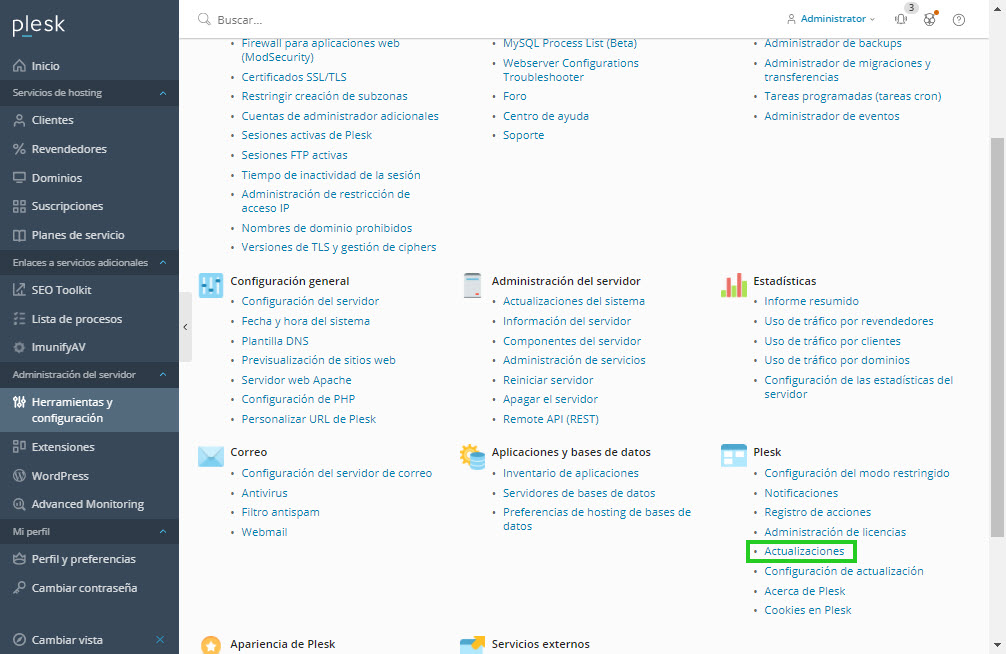Click the WordPress logo icon
This screenshot has width=1006, height=654.
click(19, 476)
